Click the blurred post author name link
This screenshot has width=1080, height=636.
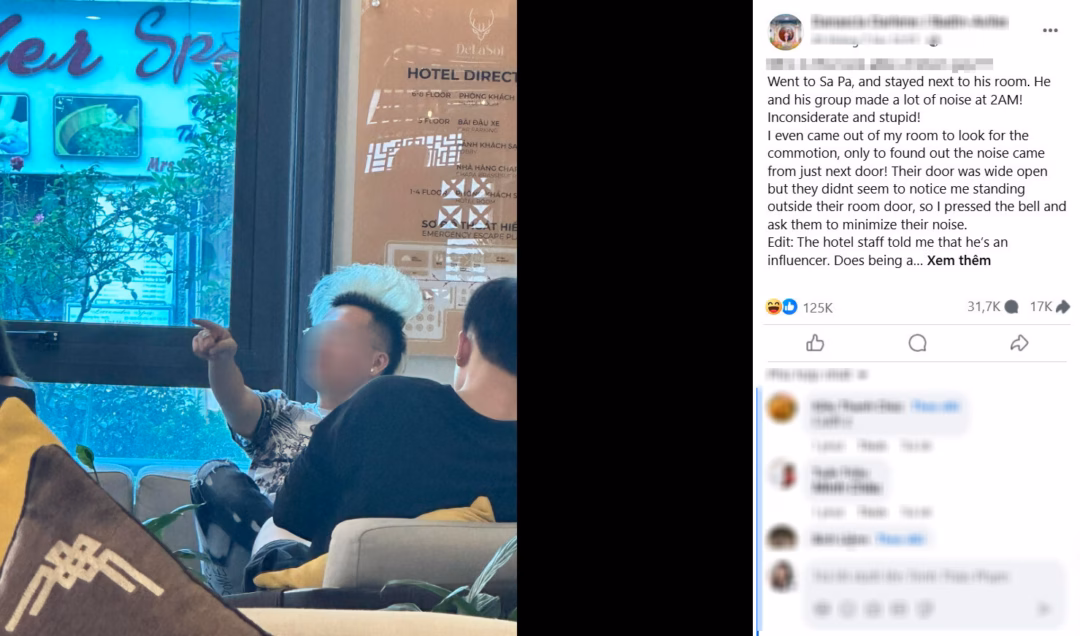click(x=909, y=22)
